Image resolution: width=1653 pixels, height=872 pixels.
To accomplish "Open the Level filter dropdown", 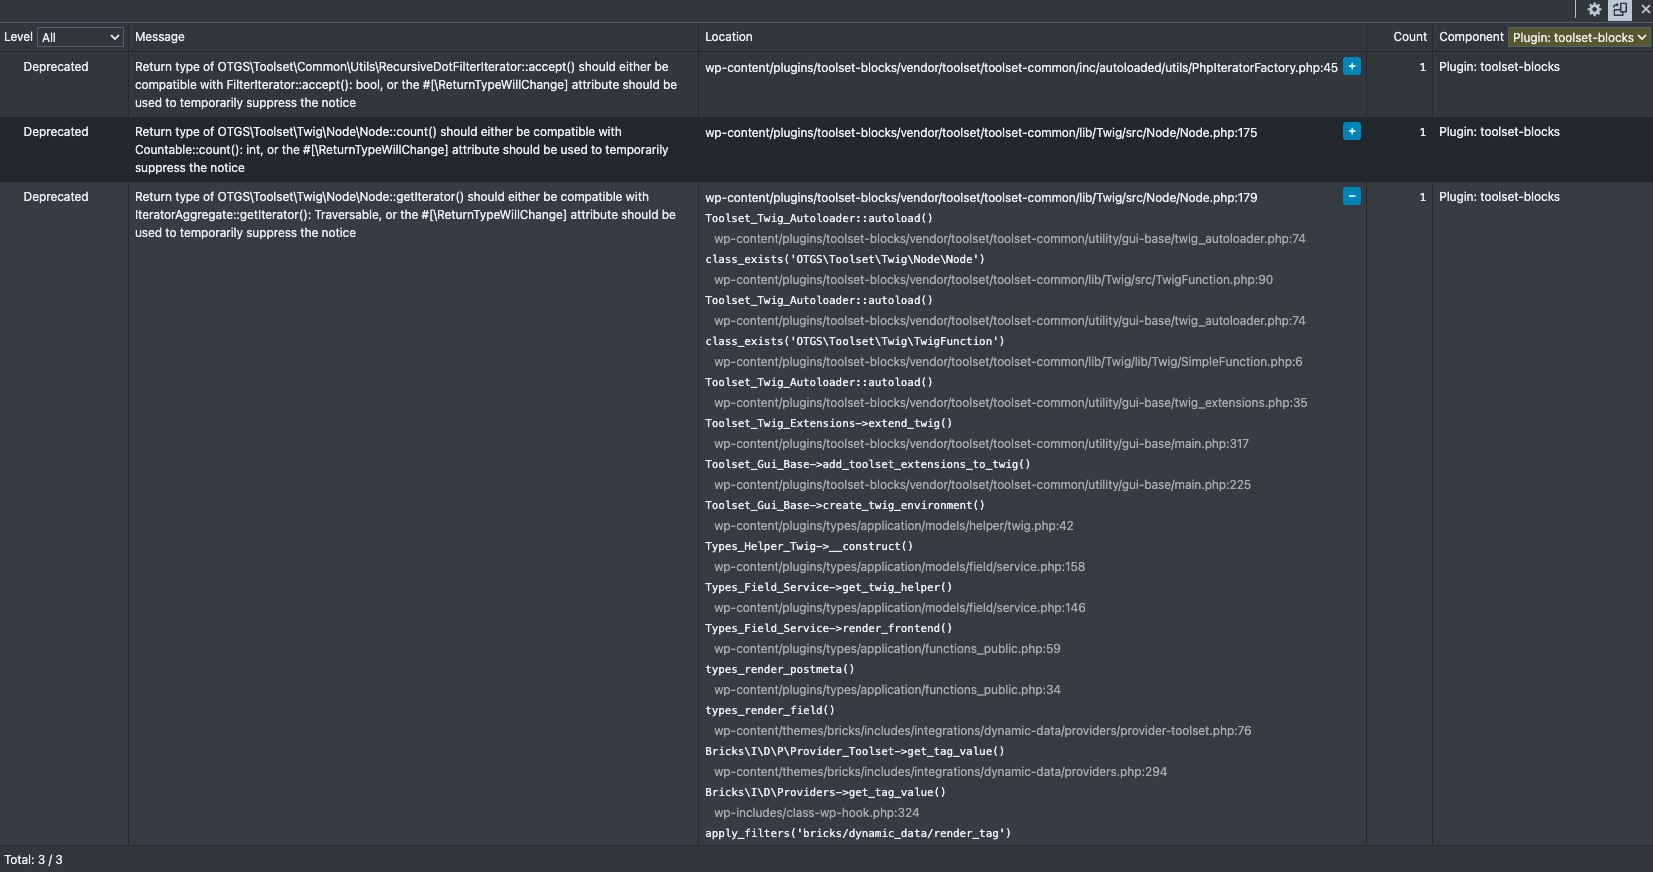I will [x=80, y=37].
